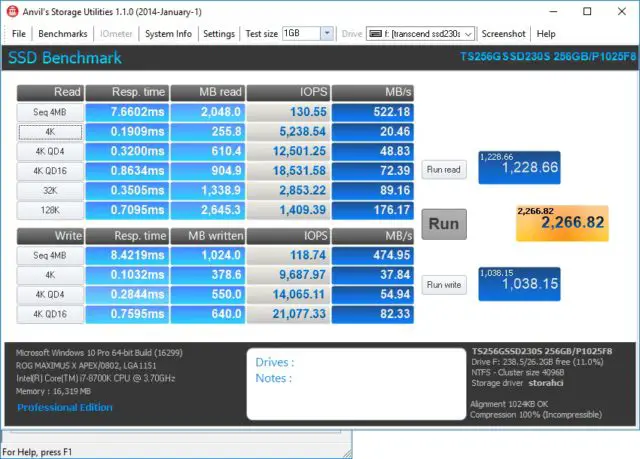This screenshot has height=459, width=640.
Task: Click the 32K read test button
Action: click(50, 191)
